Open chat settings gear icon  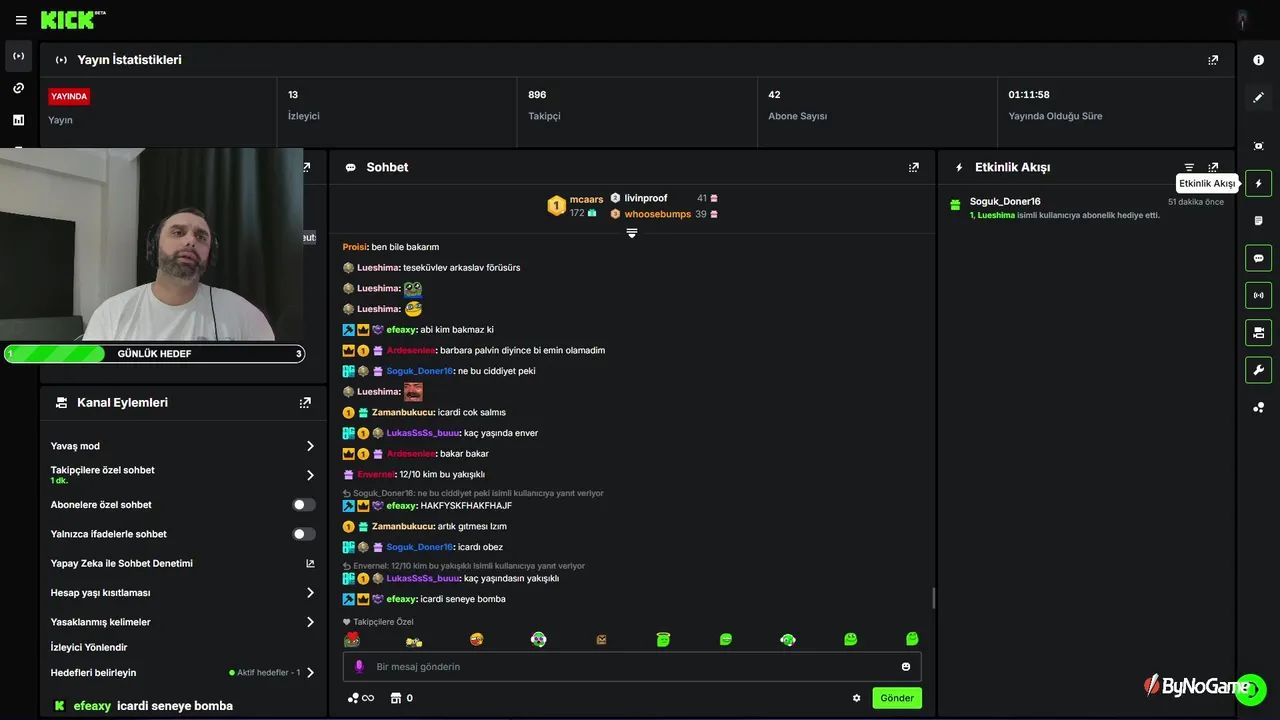856,698
